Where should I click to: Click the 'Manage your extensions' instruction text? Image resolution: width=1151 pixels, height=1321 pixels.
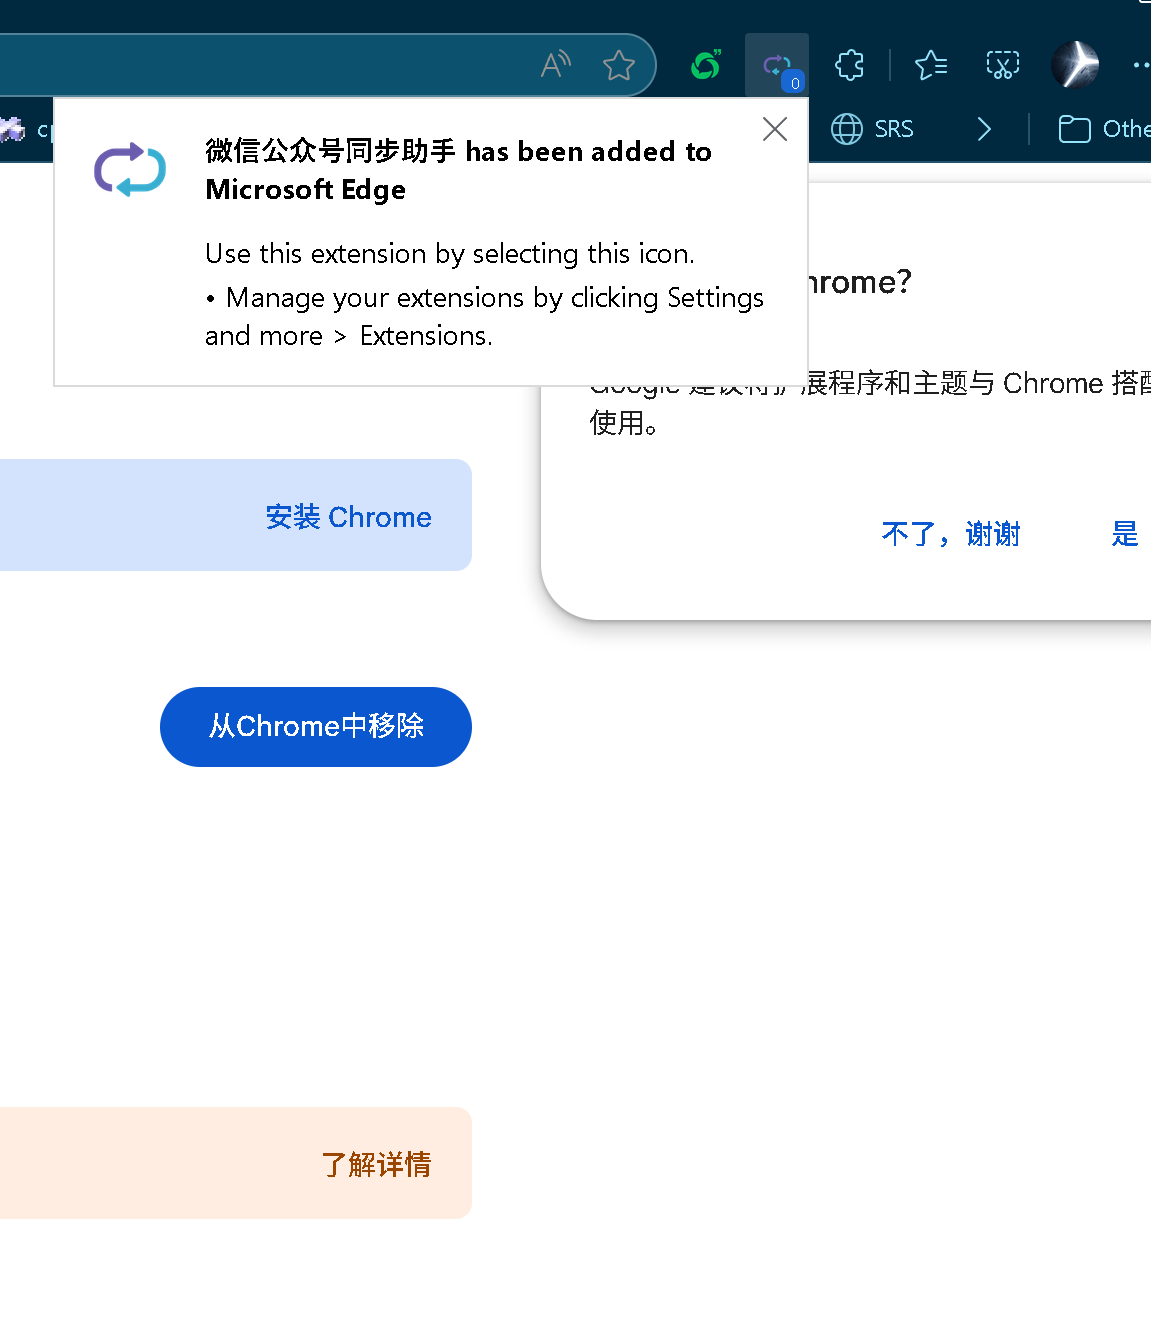pyautogui.click(x=485, y=317)
